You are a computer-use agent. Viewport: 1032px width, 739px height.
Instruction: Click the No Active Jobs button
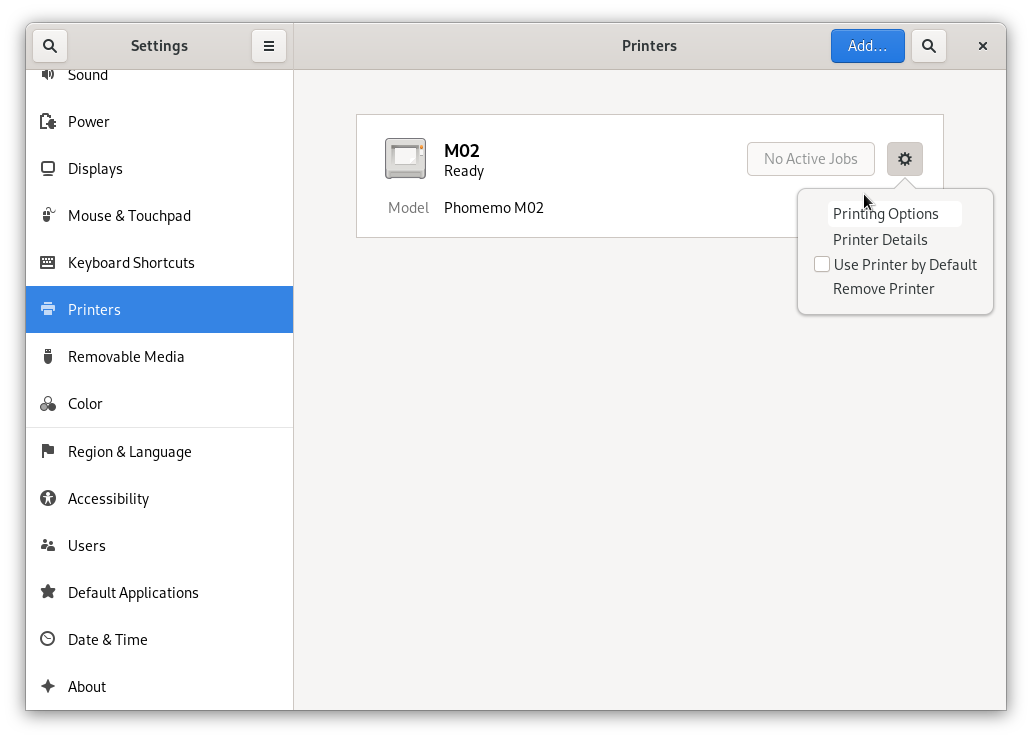[x=811, y=159]
